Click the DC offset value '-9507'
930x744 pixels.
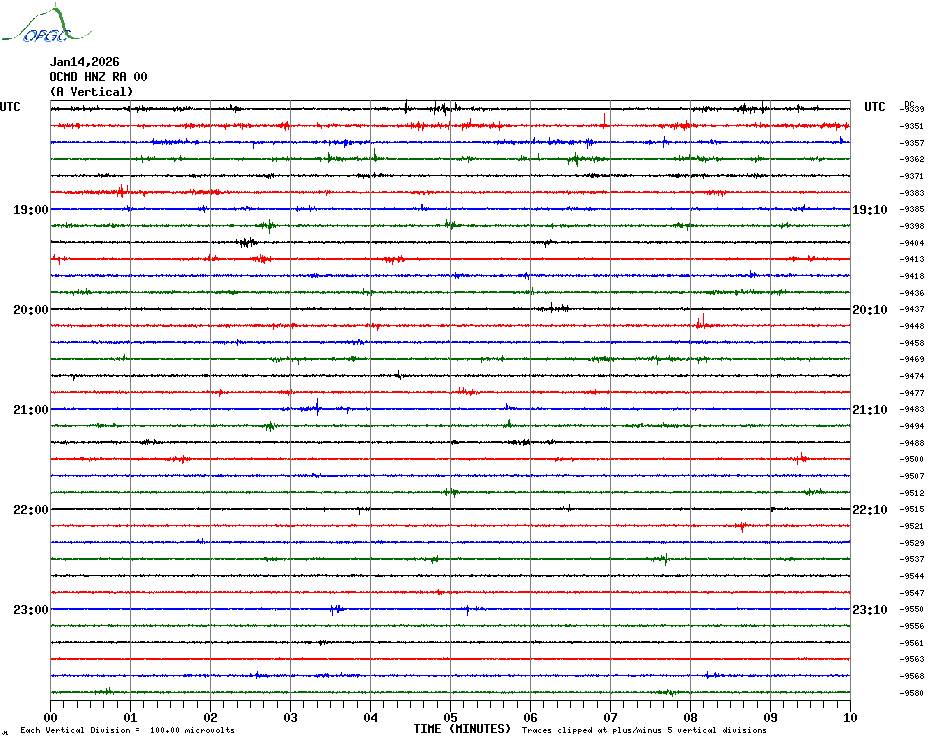(912, 476)
